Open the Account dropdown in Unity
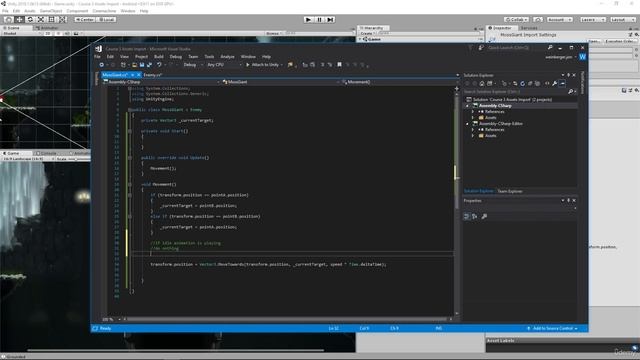 tap(560, 19)
